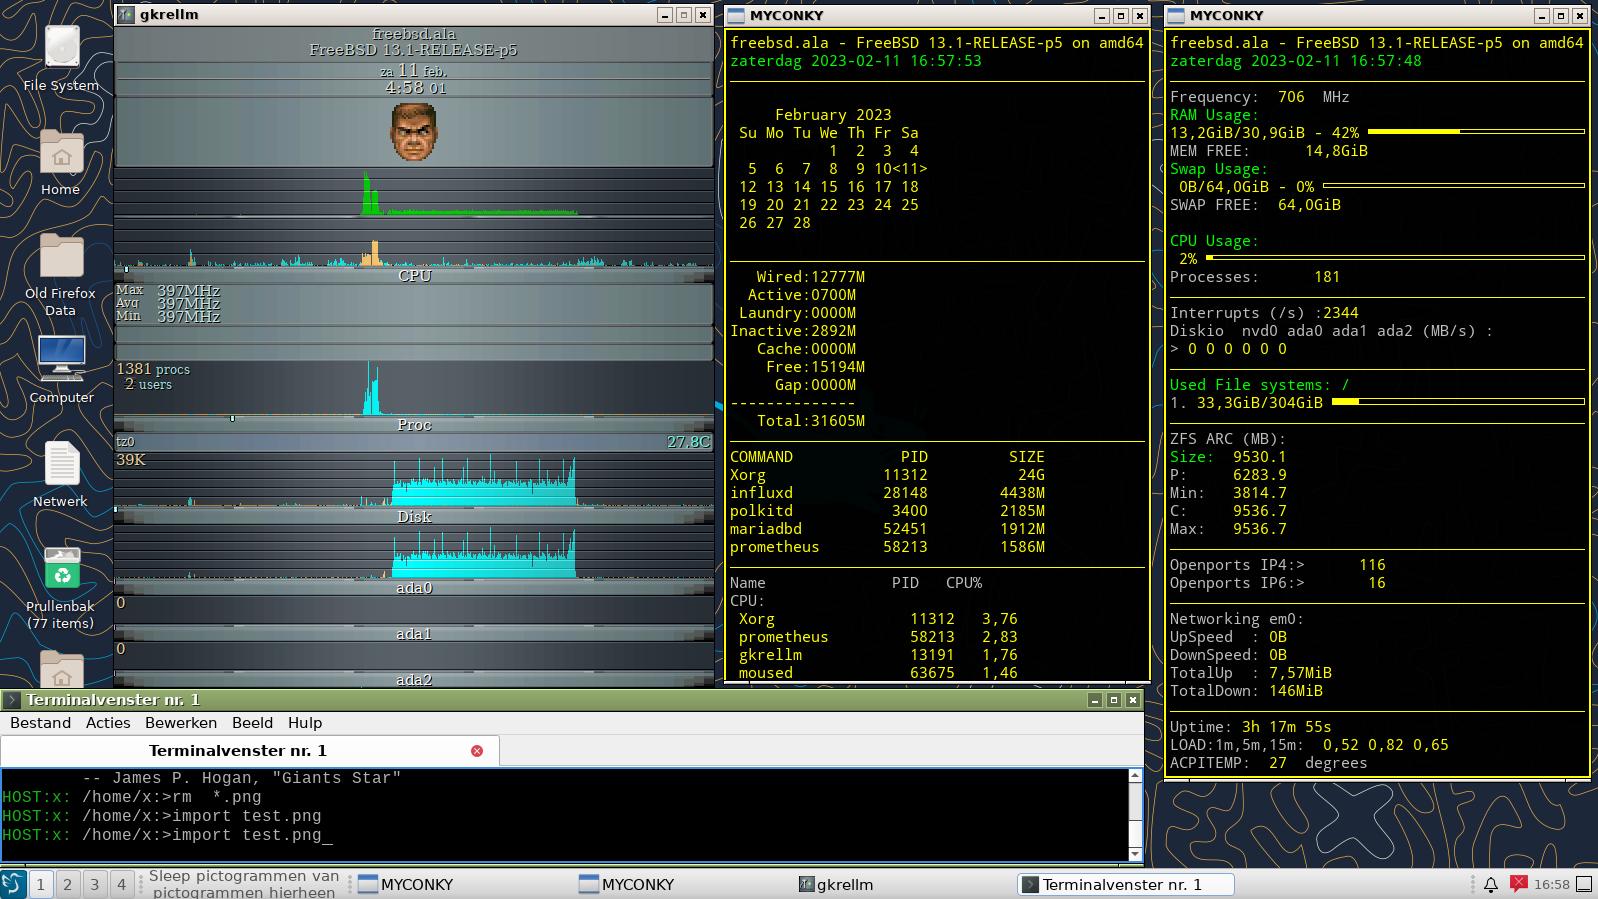Click the Used File systems bar
The width and height of the screenshot is (1598, 899).
[x=1458, y=402]
